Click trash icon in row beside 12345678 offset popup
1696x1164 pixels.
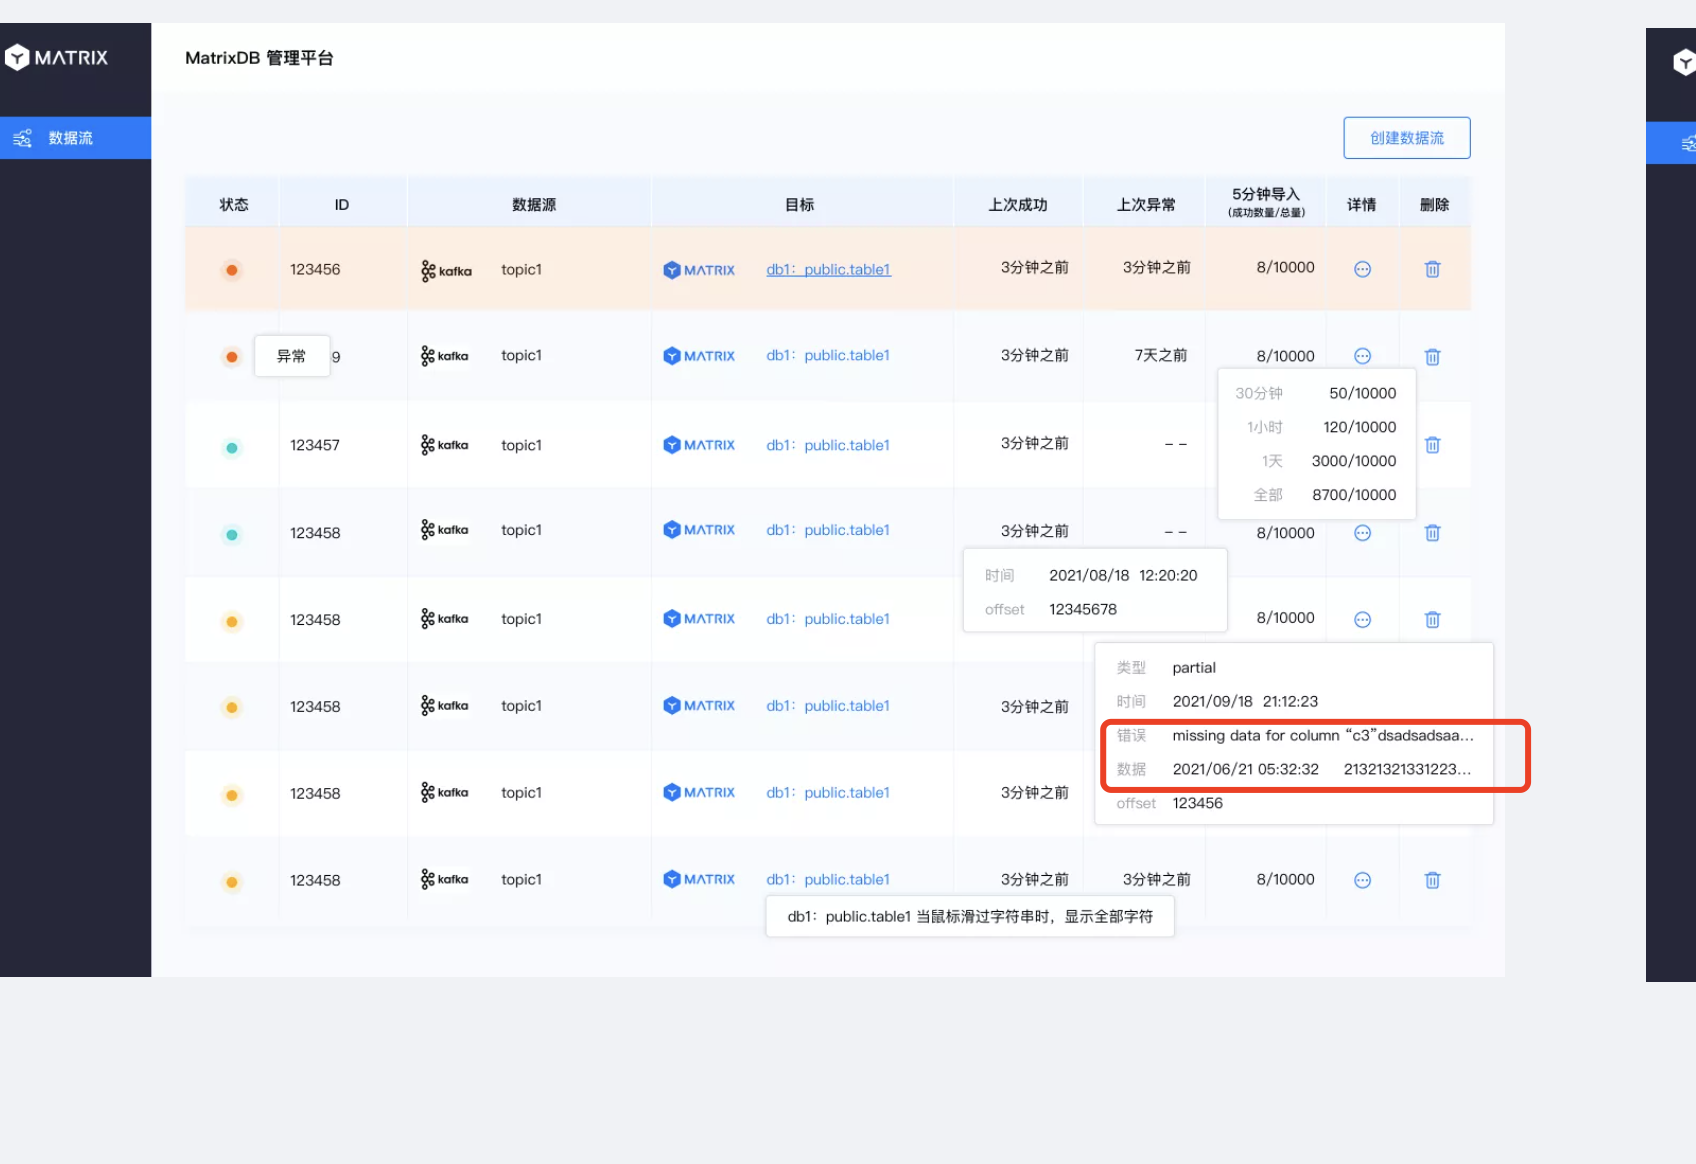point(1432,620)
